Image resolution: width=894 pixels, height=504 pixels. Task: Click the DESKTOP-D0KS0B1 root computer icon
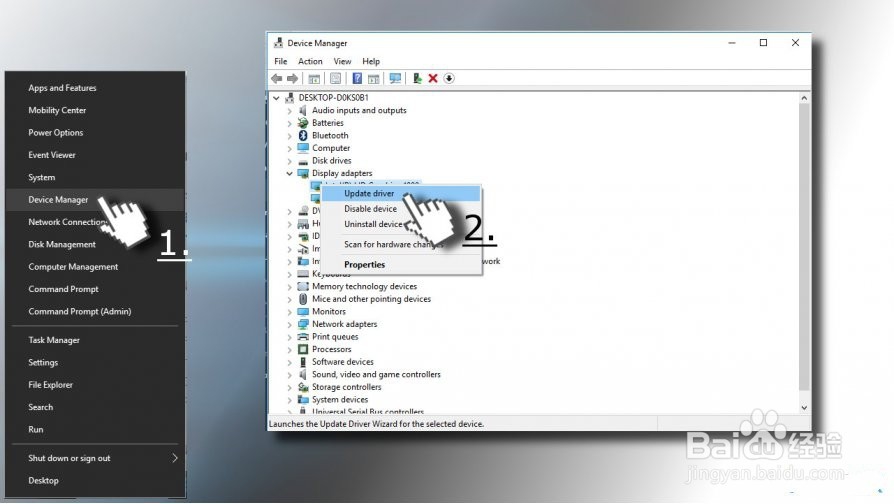tap(290, 98)
